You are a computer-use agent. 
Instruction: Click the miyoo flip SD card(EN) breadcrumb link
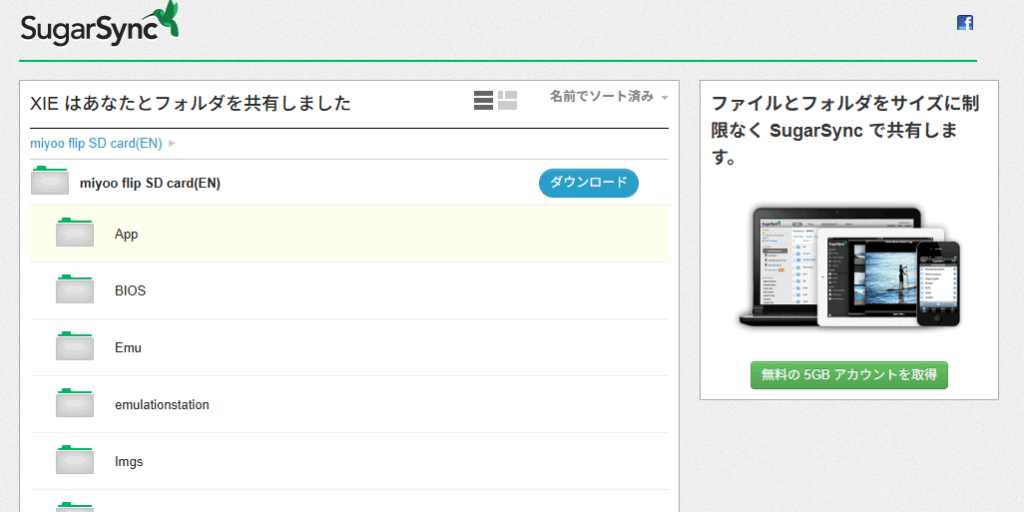(96, 144)
